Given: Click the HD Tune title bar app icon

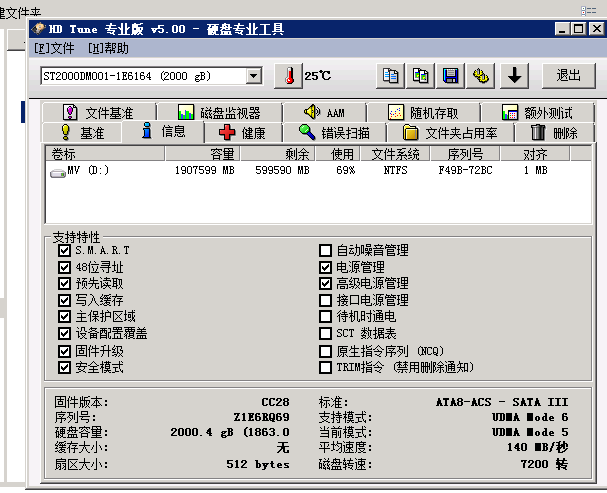Looking at the screenshot, I should pyautogui.click(x=39, y=29).
